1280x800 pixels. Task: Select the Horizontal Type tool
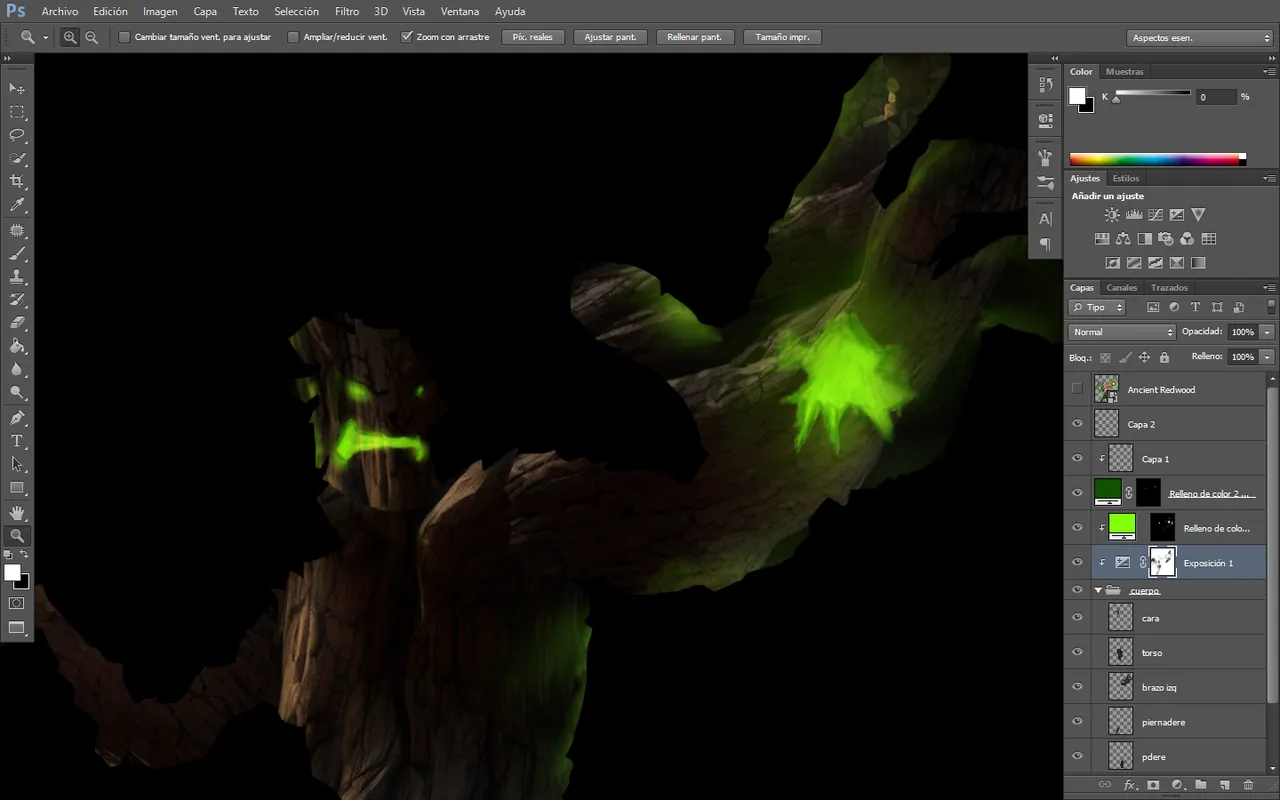(17, 441)
